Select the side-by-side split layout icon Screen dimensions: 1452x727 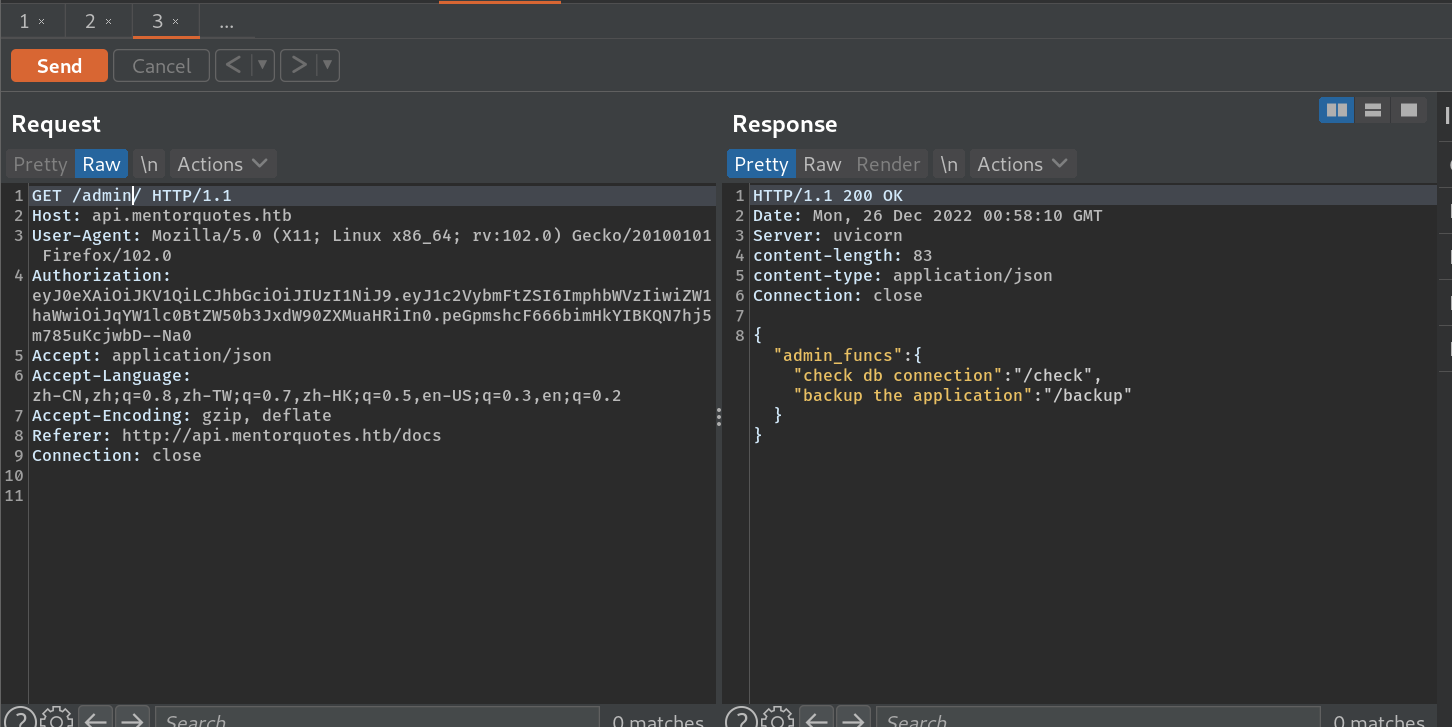1336,110
